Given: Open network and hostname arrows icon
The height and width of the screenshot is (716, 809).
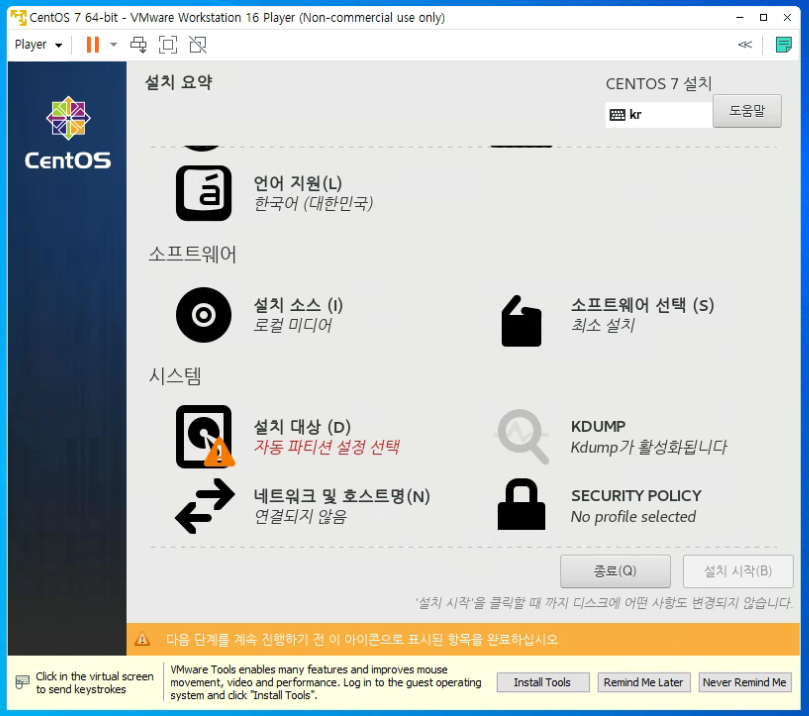Looking at the screenshot, I should pos(205,506).
